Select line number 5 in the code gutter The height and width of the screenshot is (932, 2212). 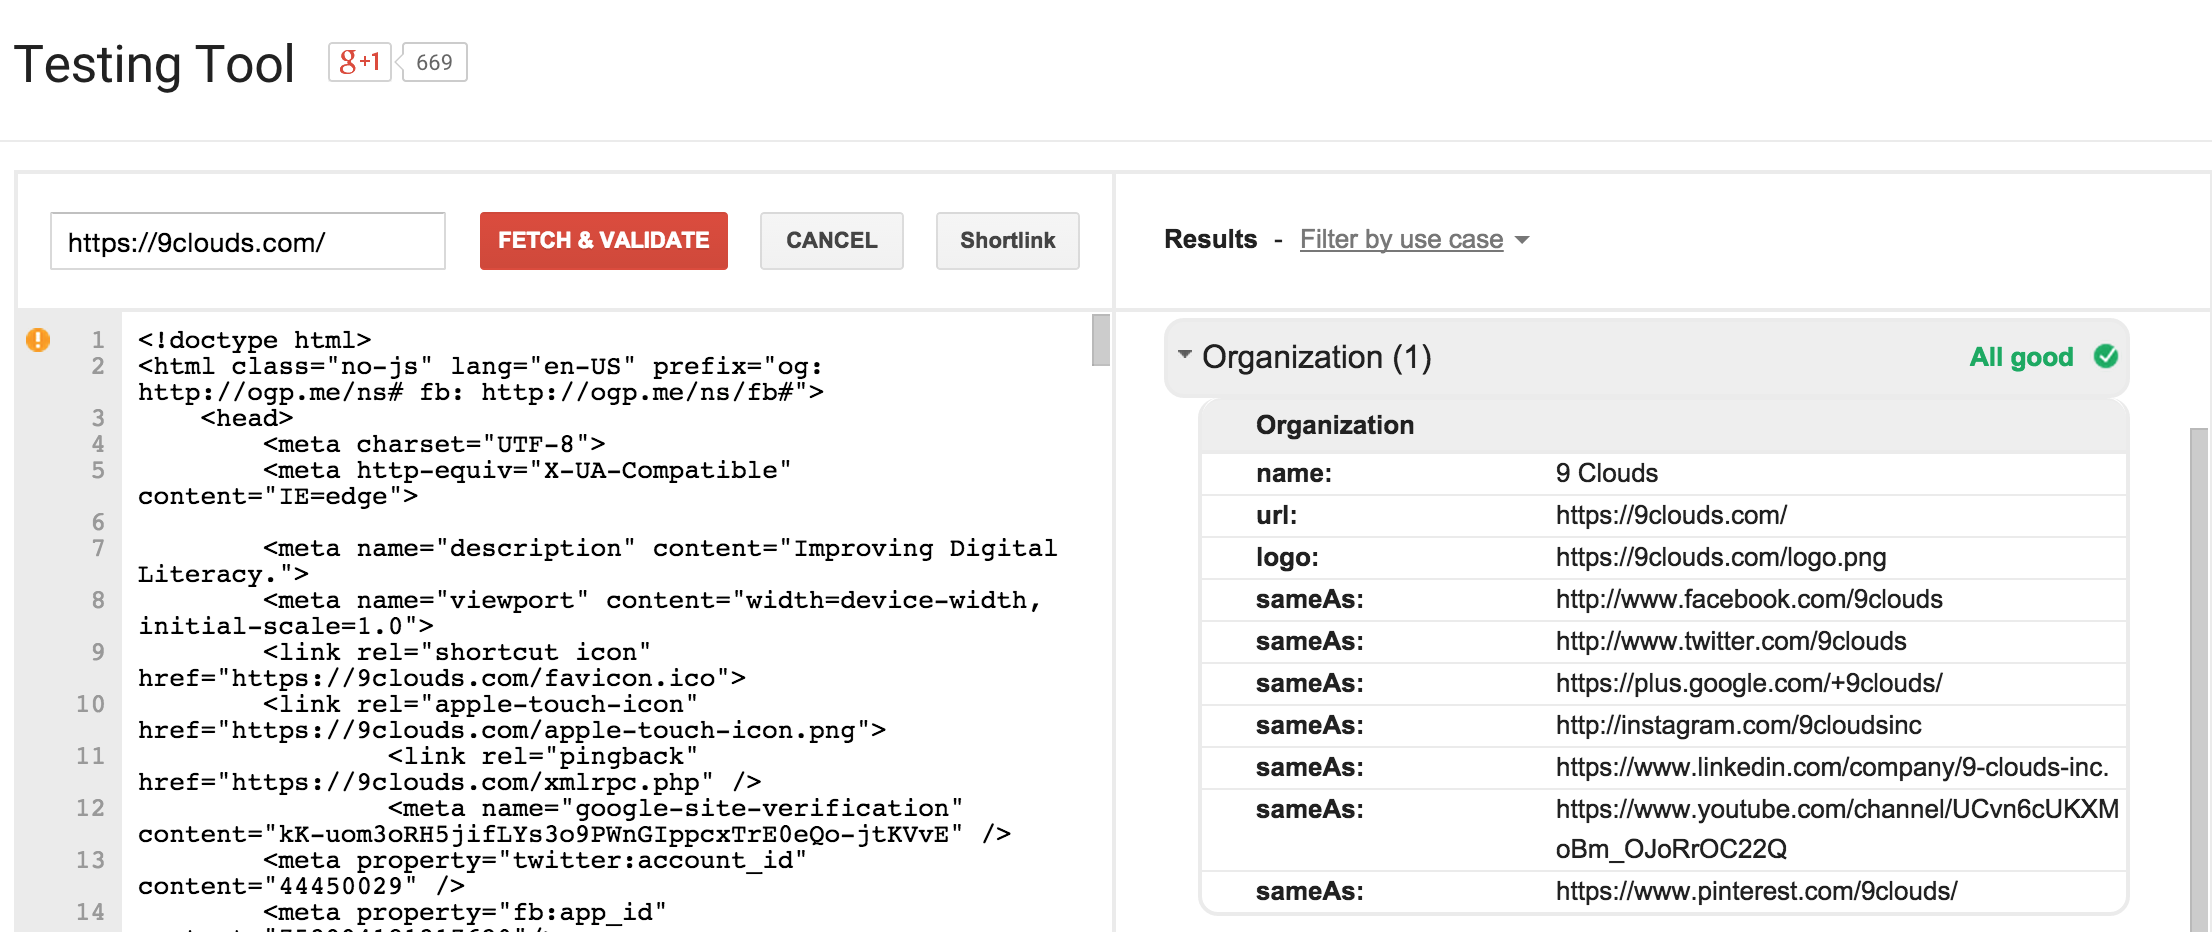tap(96, 470)
